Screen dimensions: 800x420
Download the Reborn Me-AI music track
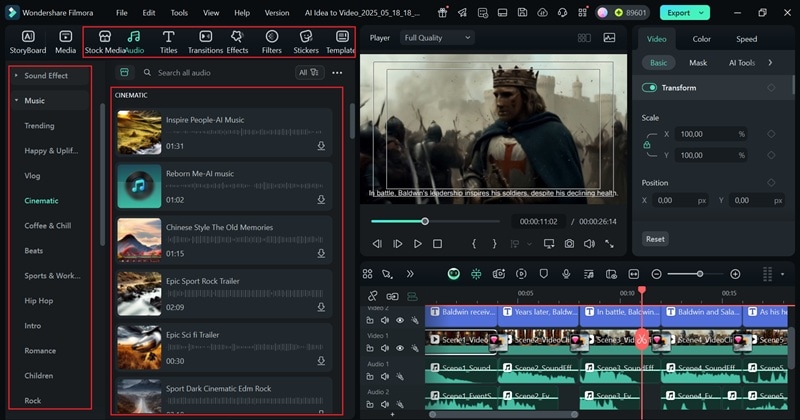[321, 200]
